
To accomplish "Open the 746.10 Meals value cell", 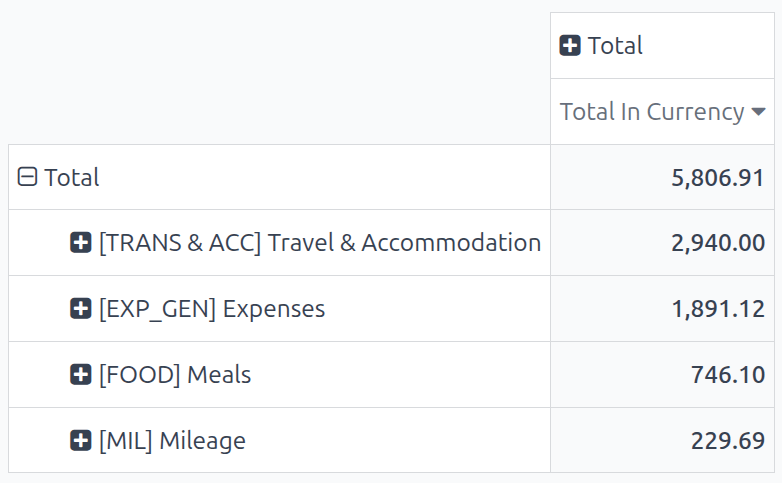I will [x=727, y=375].
